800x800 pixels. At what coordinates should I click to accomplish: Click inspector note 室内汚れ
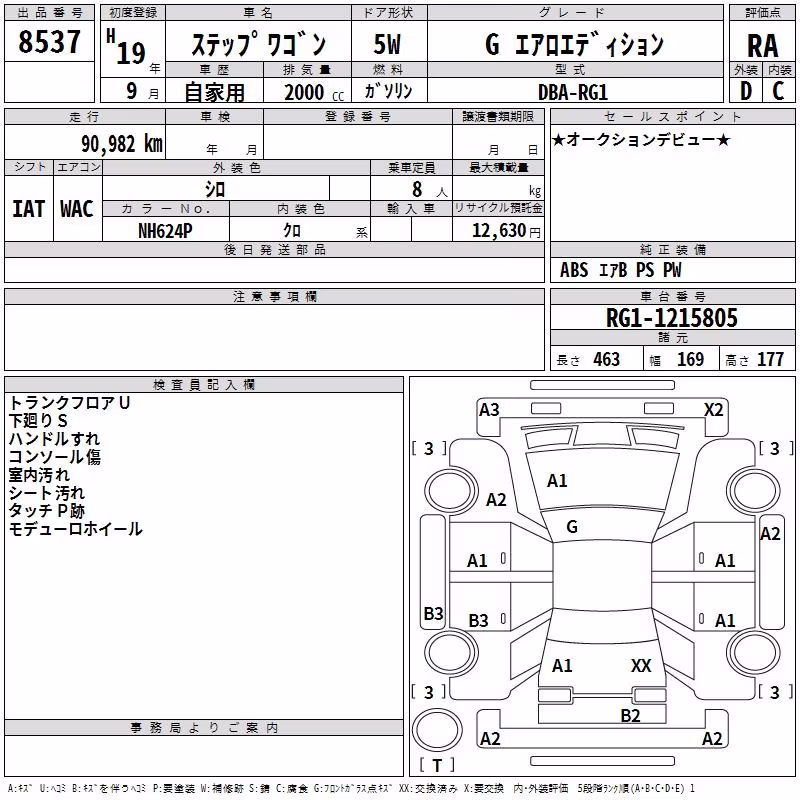click(x=39, y=475)
